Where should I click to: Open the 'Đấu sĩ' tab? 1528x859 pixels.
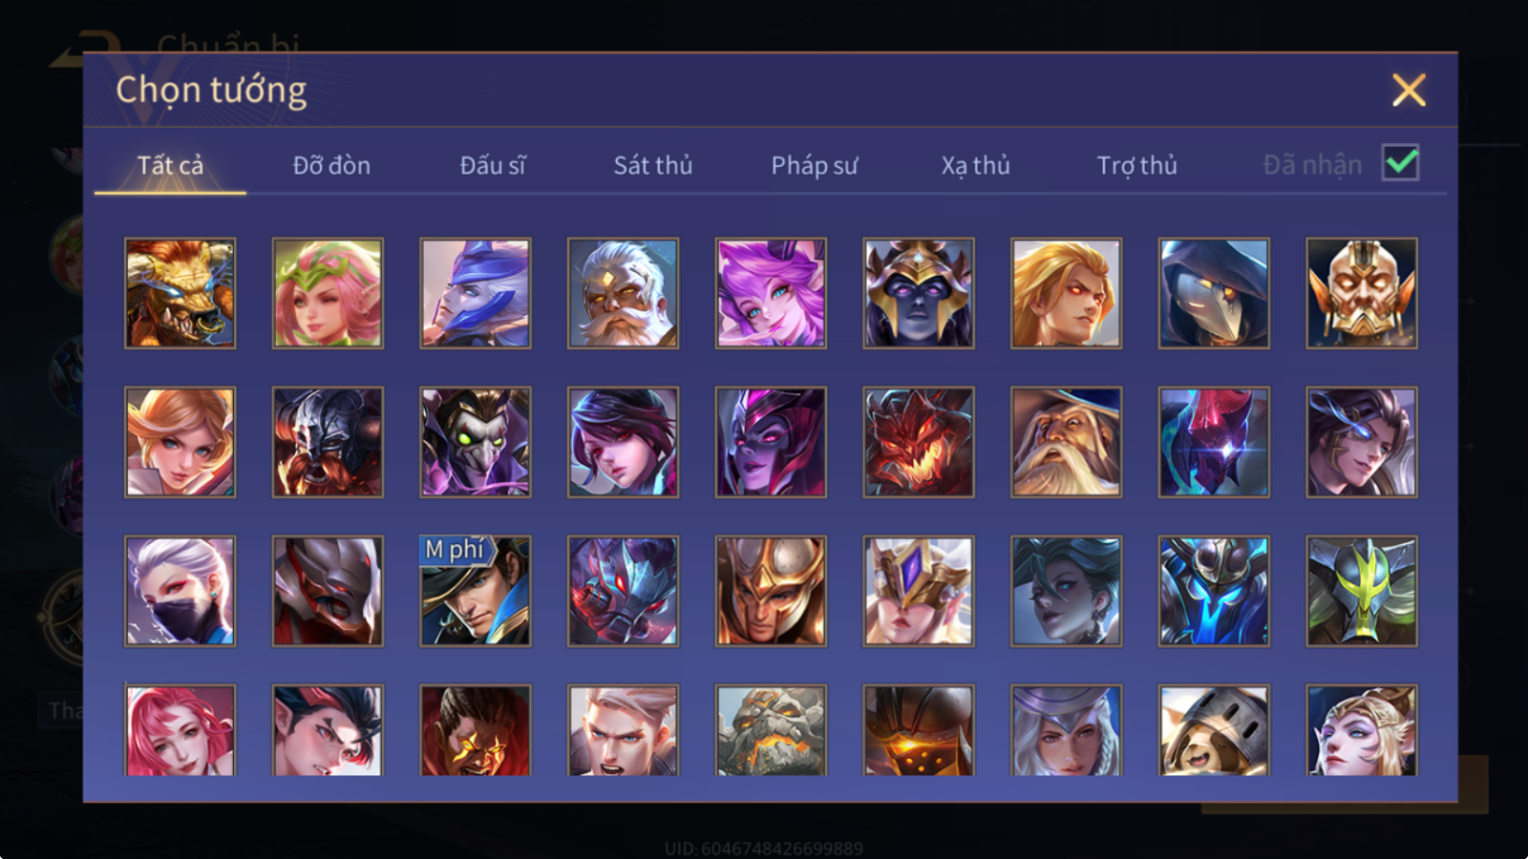492,165
